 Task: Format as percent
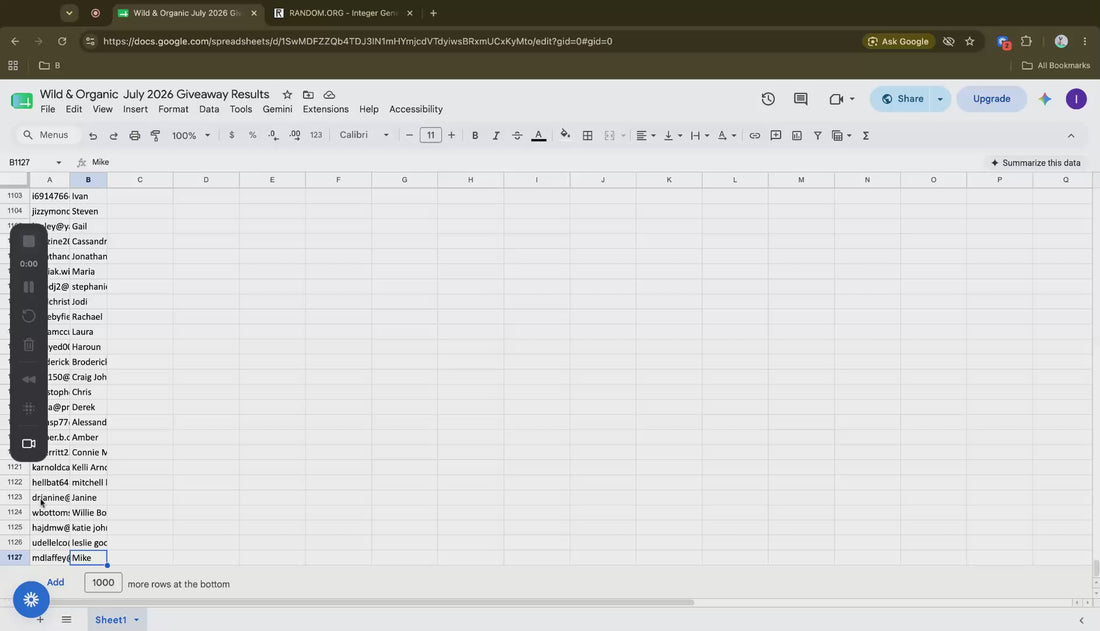[x=253, y=135]
